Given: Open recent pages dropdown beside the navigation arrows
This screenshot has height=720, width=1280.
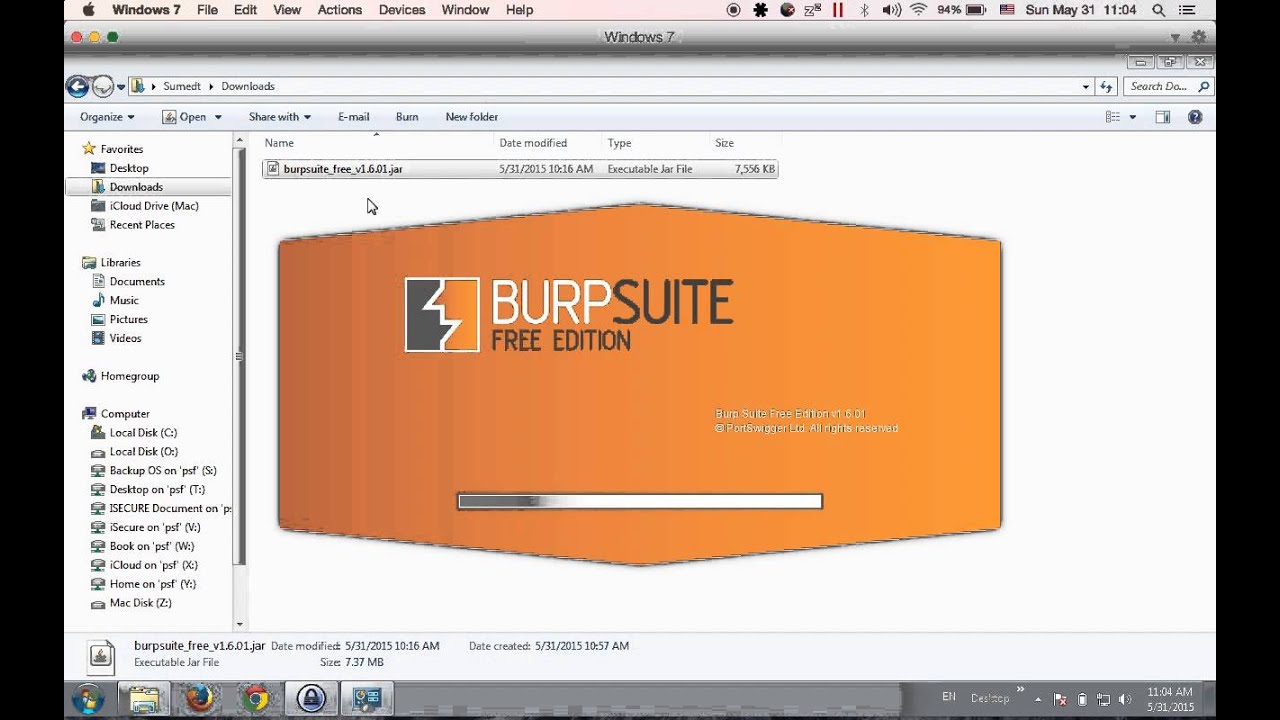Looking at the screenshot, I should coord(121,87).
